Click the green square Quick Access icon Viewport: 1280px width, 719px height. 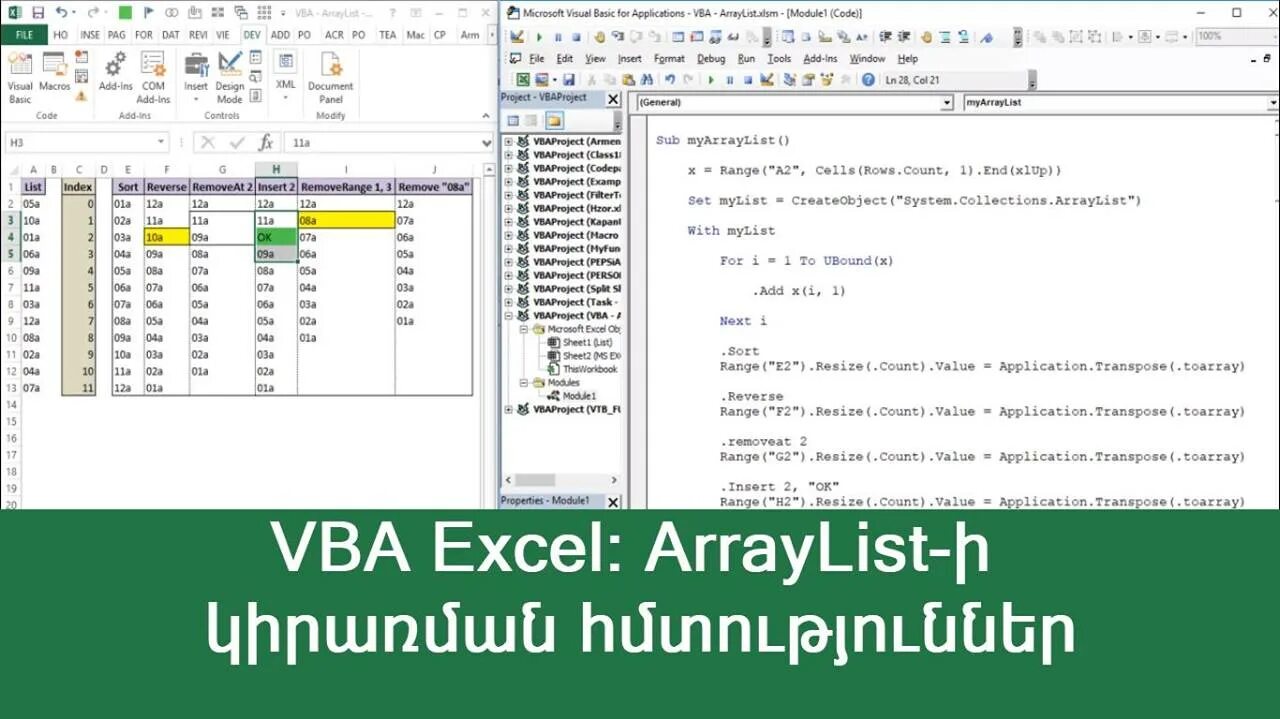124,13
